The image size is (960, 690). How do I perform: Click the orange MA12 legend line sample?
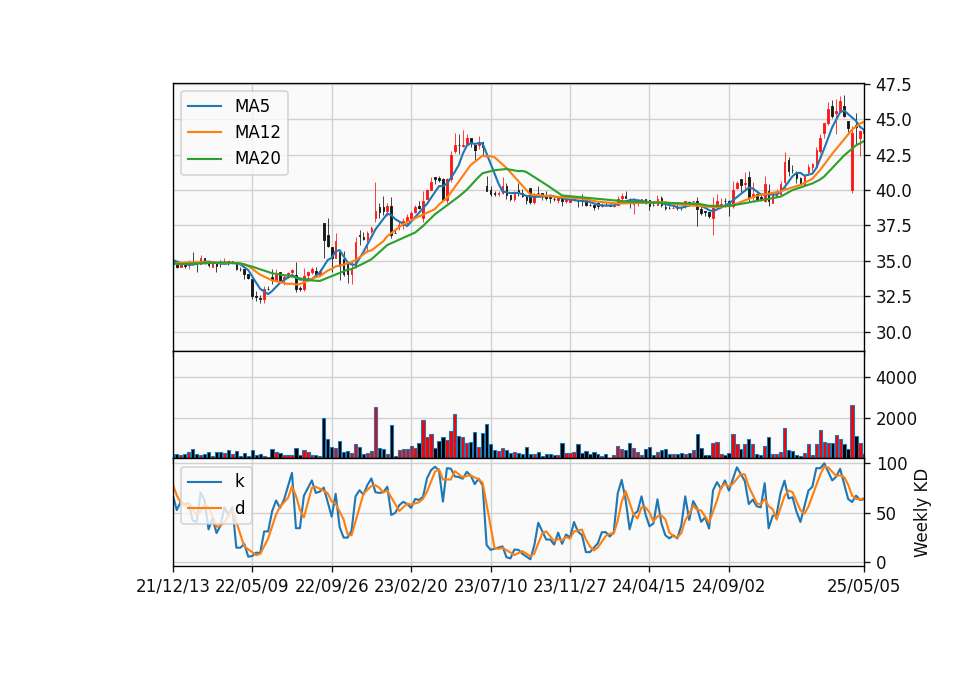[x=204, y=132]
